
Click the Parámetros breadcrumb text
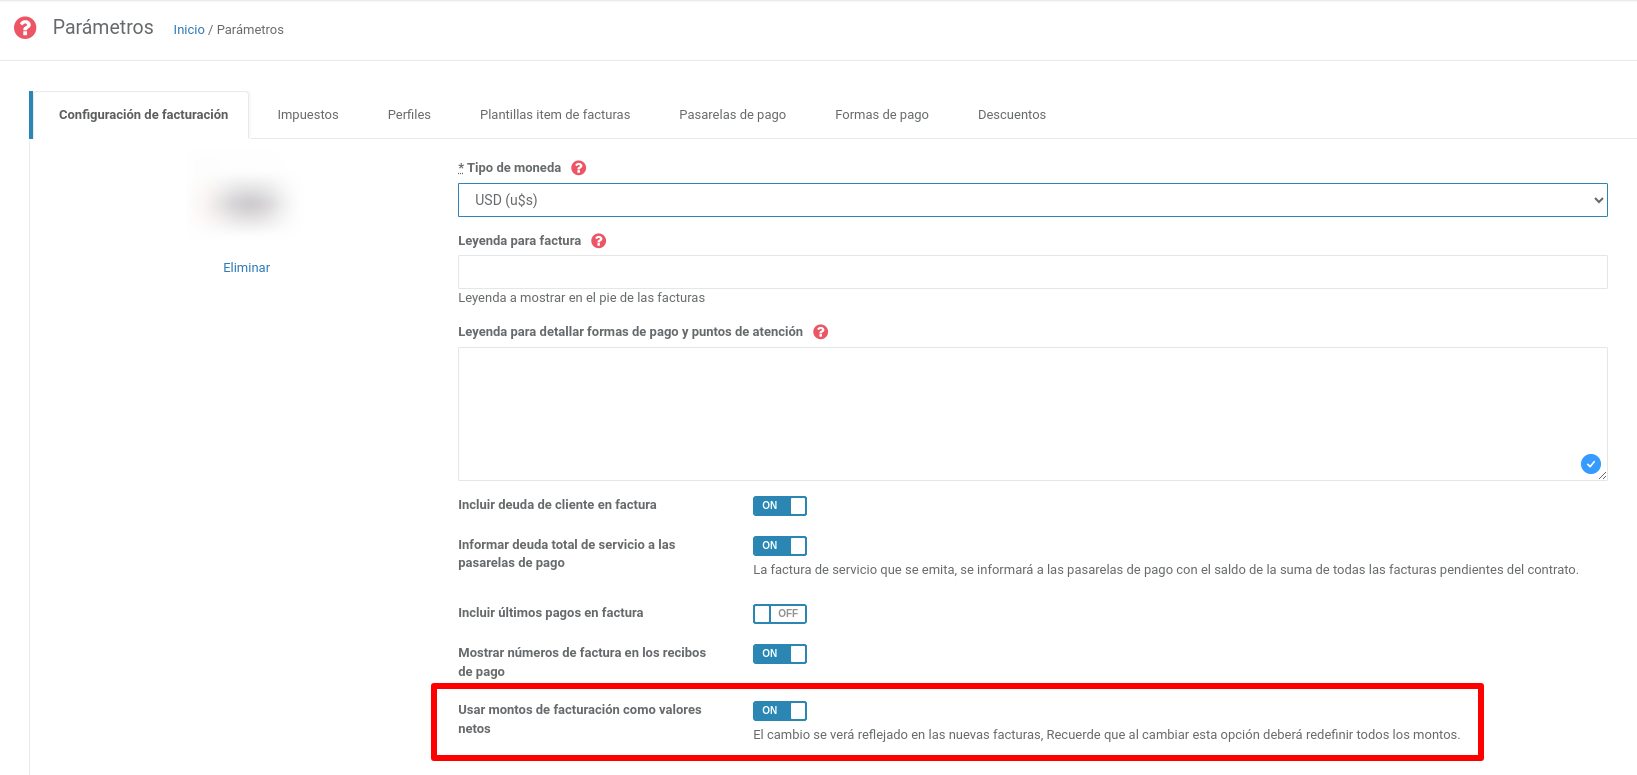tap(250, 30)
